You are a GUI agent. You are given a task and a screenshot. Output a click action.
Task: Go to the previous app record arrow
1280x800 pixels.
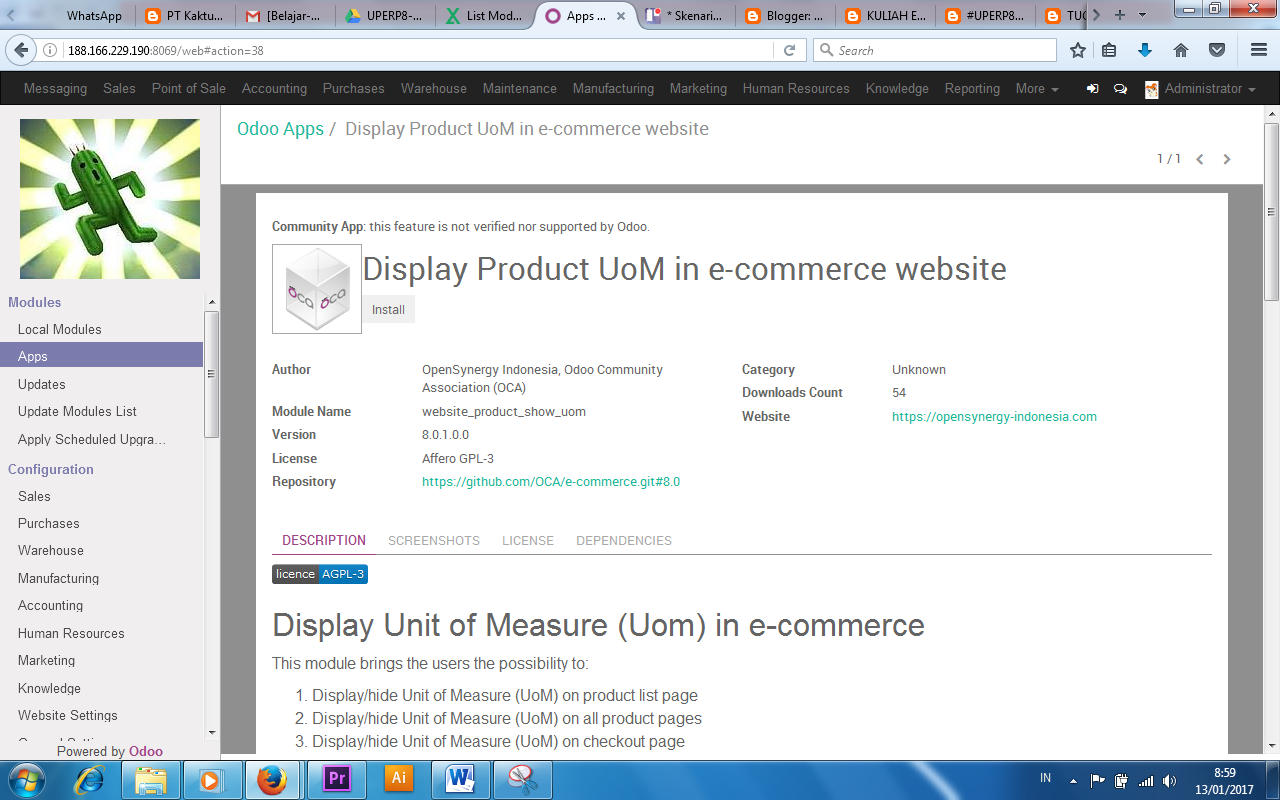[x=1200, y=159]
